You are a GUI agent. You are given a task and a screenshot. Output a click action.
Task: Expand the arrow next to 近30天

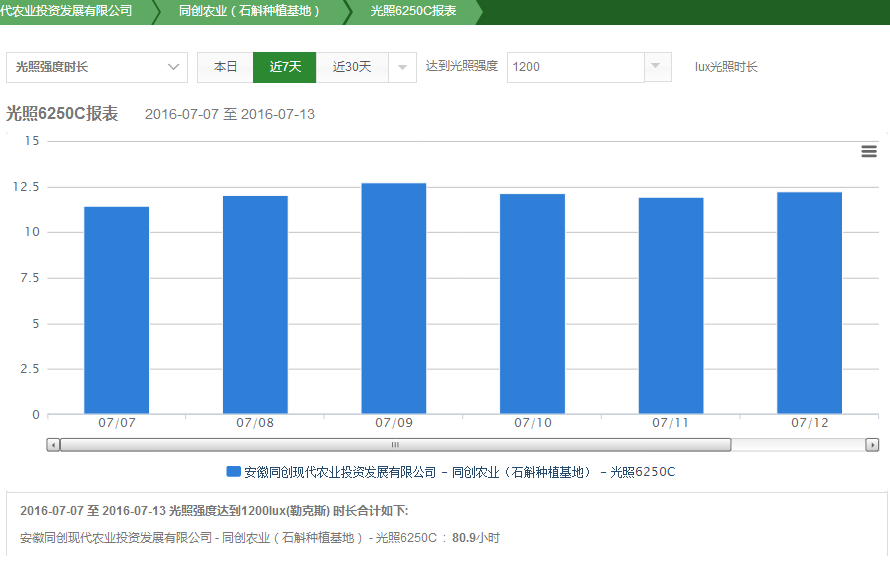[402, 67]
